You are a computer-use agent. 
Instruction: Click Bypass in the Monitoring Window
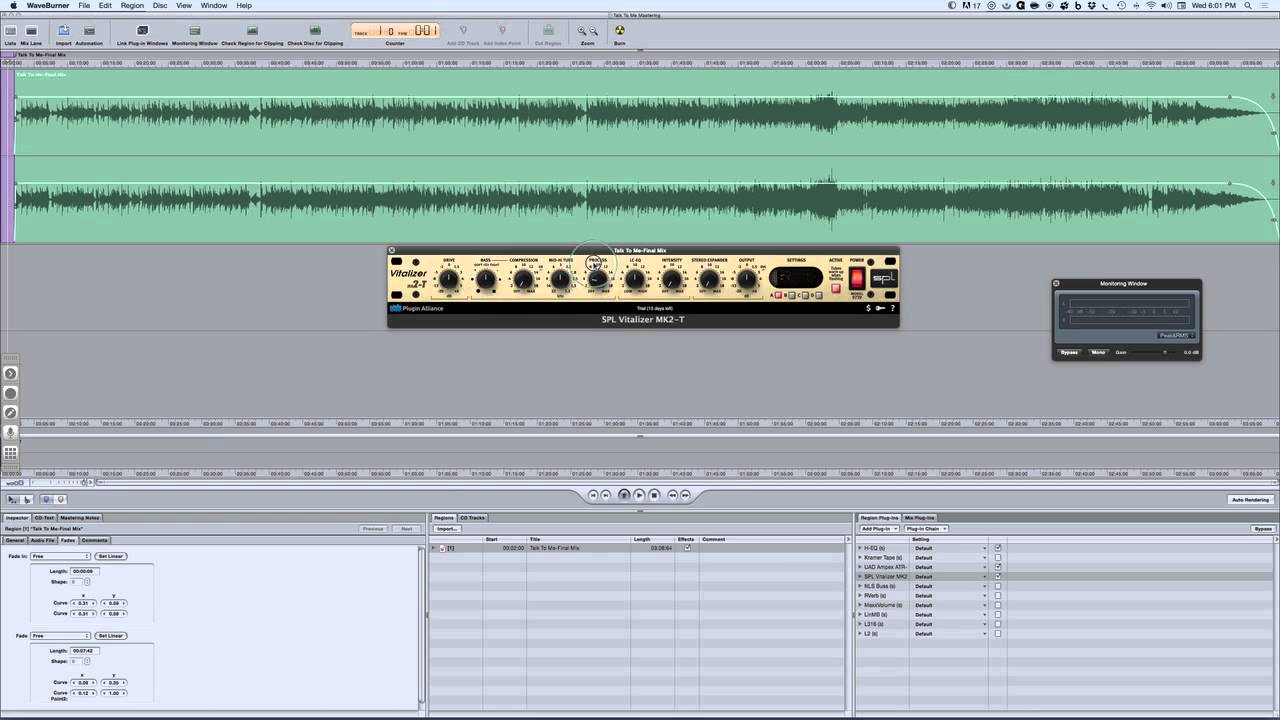pyautogui.click(x=1070, y=352)
